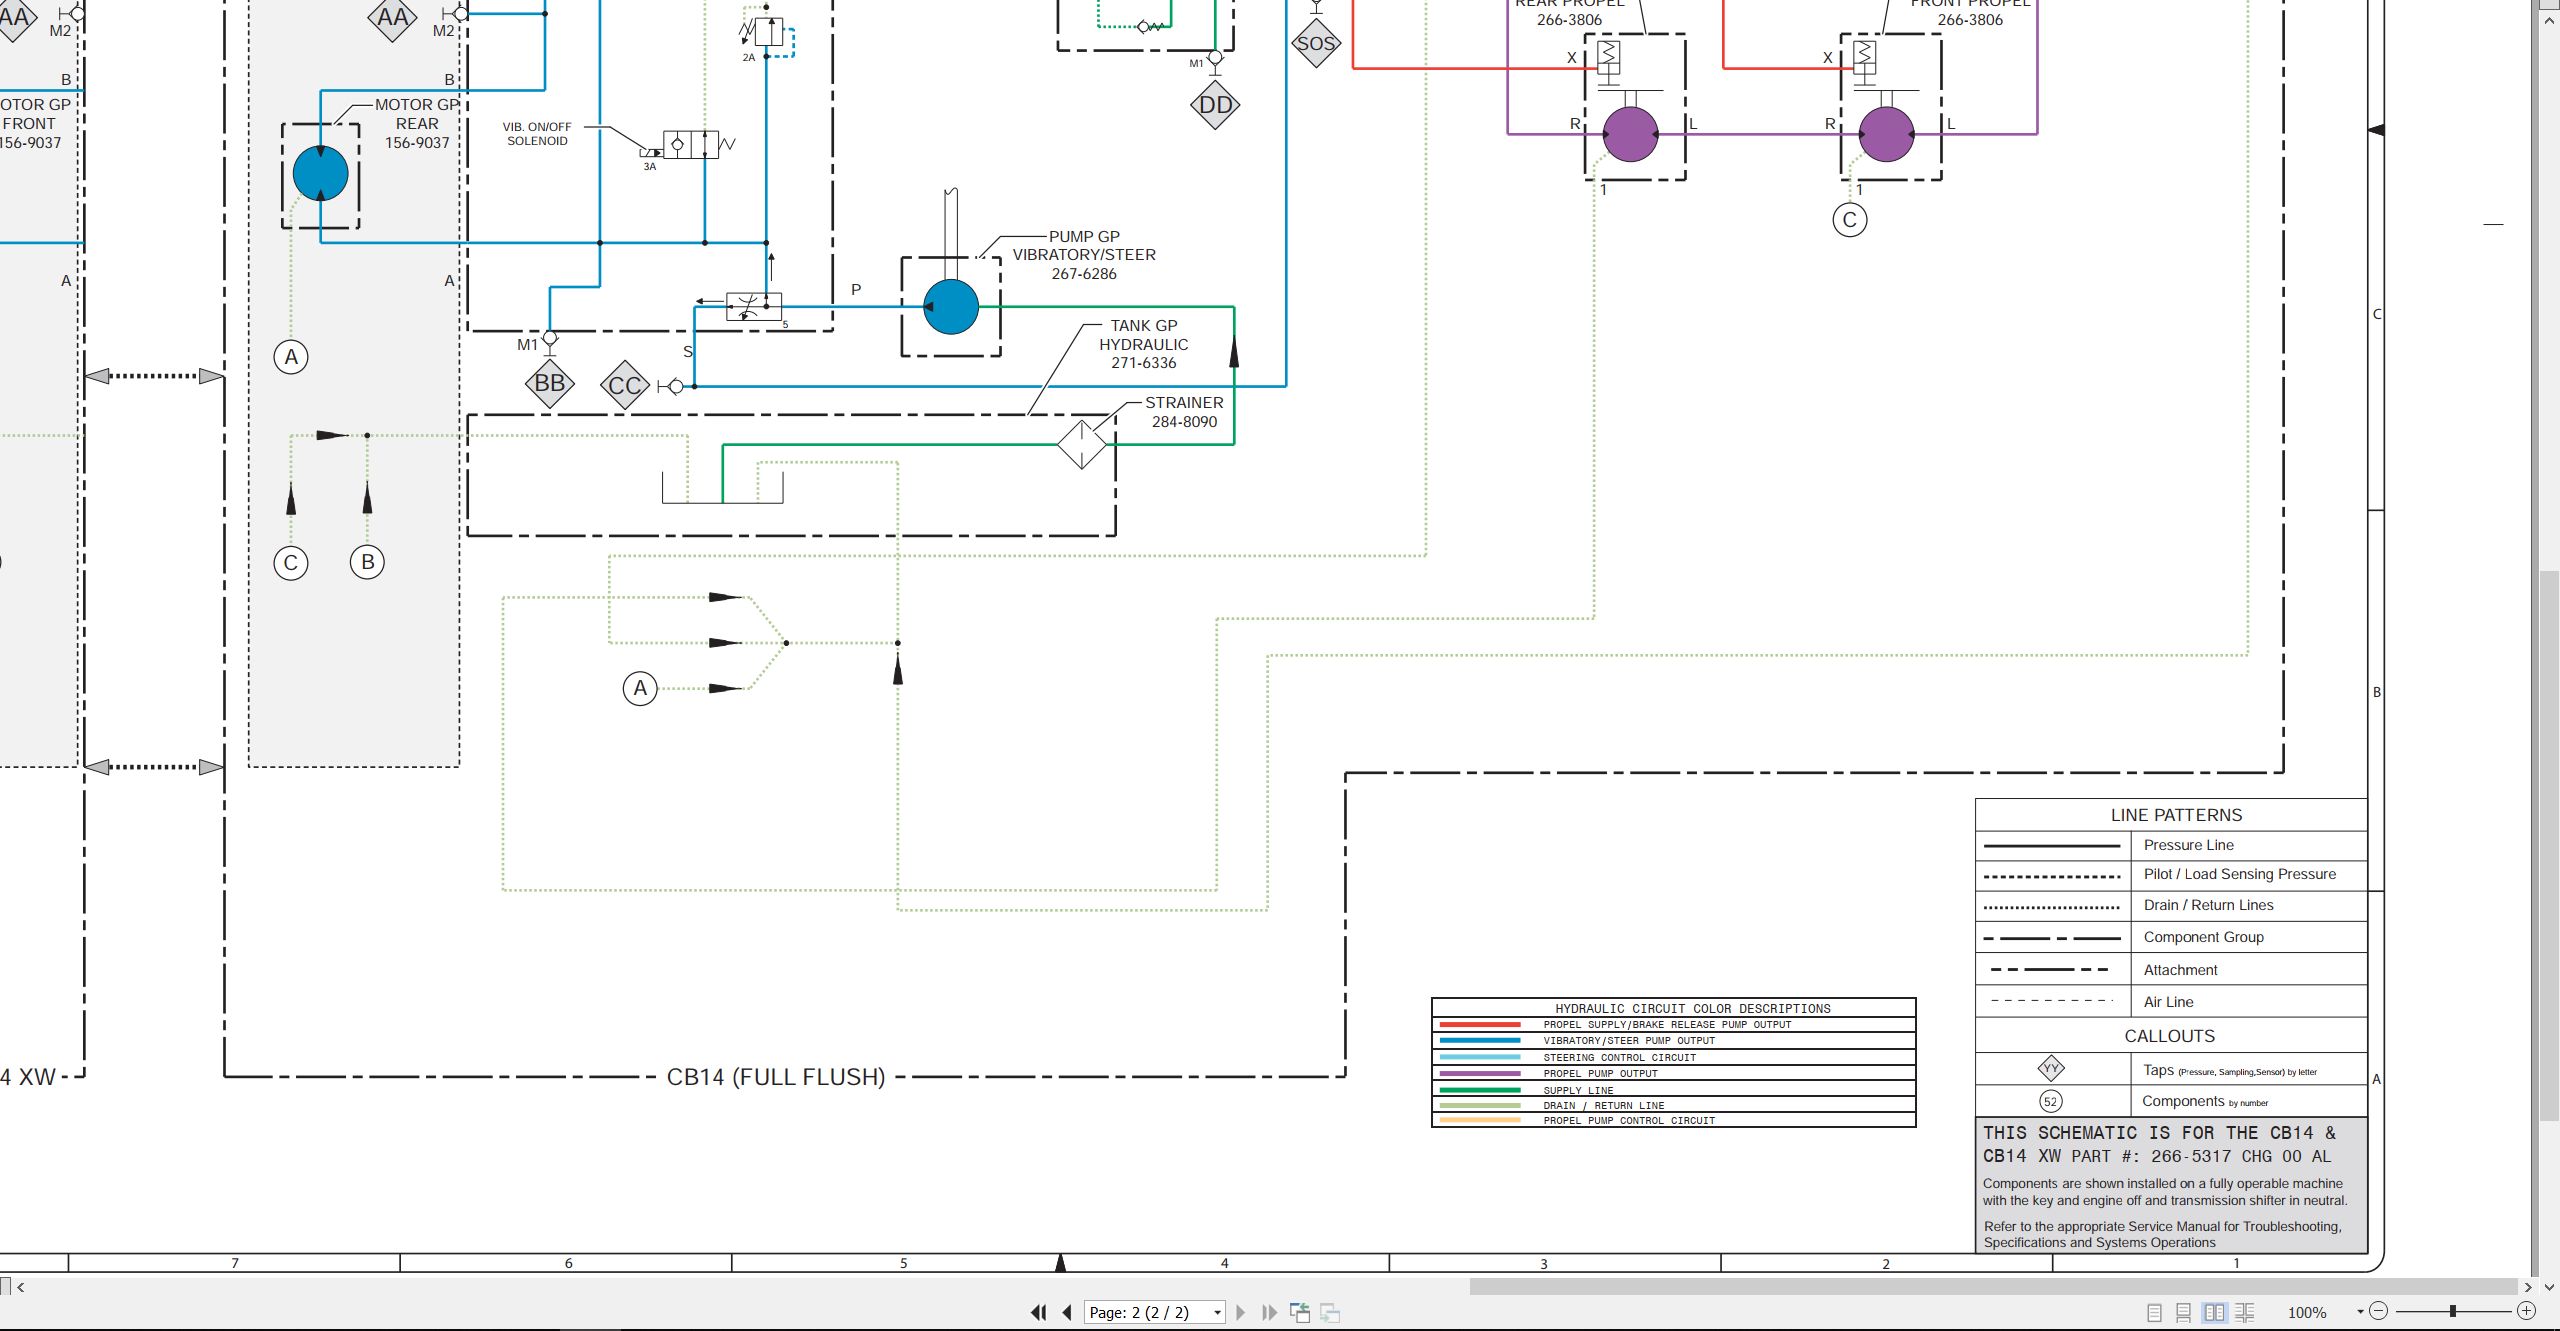Zoom in with the plus button
The height and width of the screenshot is (1331, 2560).
point(2526,1311)
